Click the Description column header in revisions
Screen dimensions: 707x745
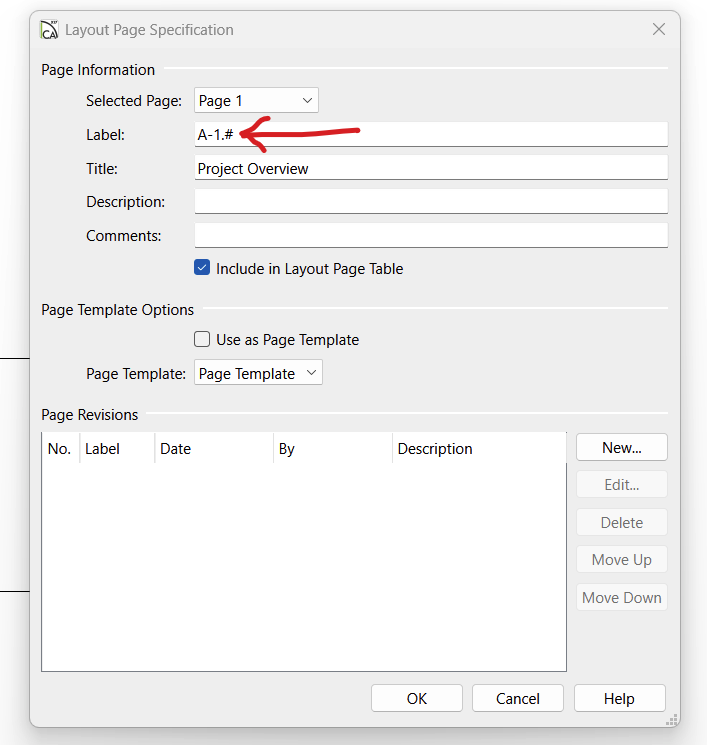click(x=479, y=448)
